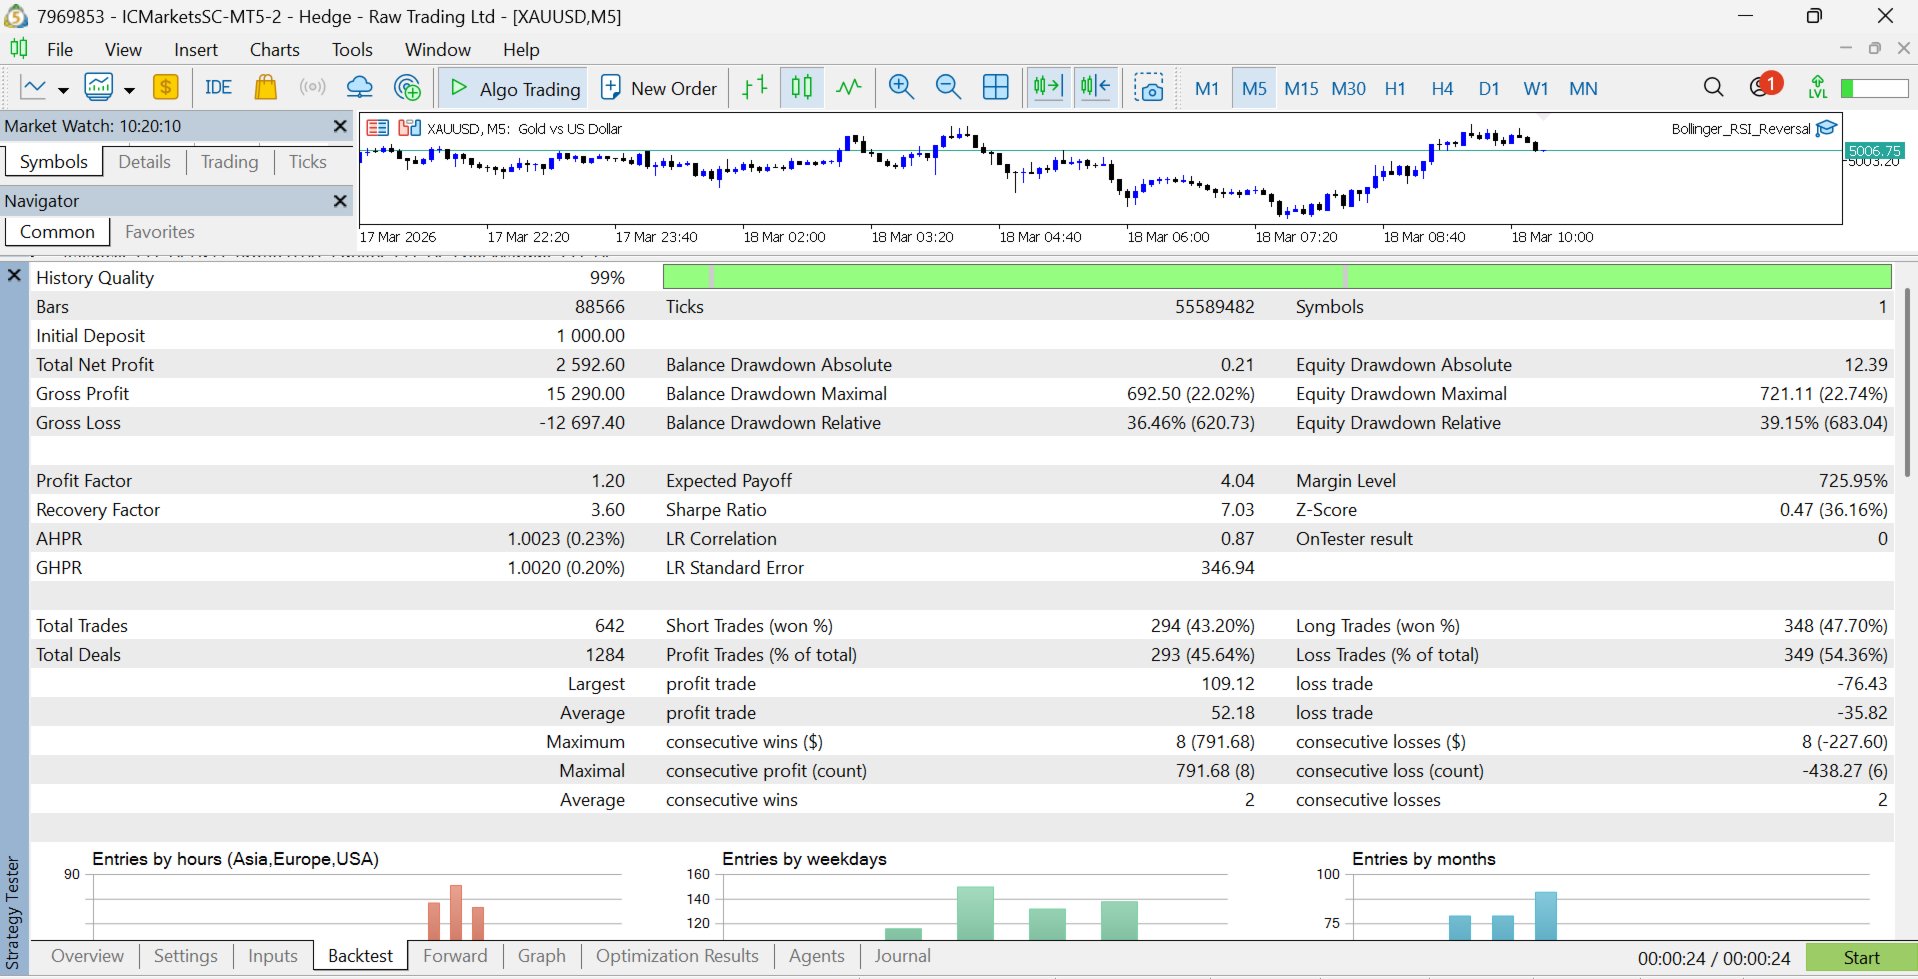The height and width of the screenshot is (979, 1918).
Task: Click the green history quality progress bar
Action: pyautogui.click(x=1277, y=277)
